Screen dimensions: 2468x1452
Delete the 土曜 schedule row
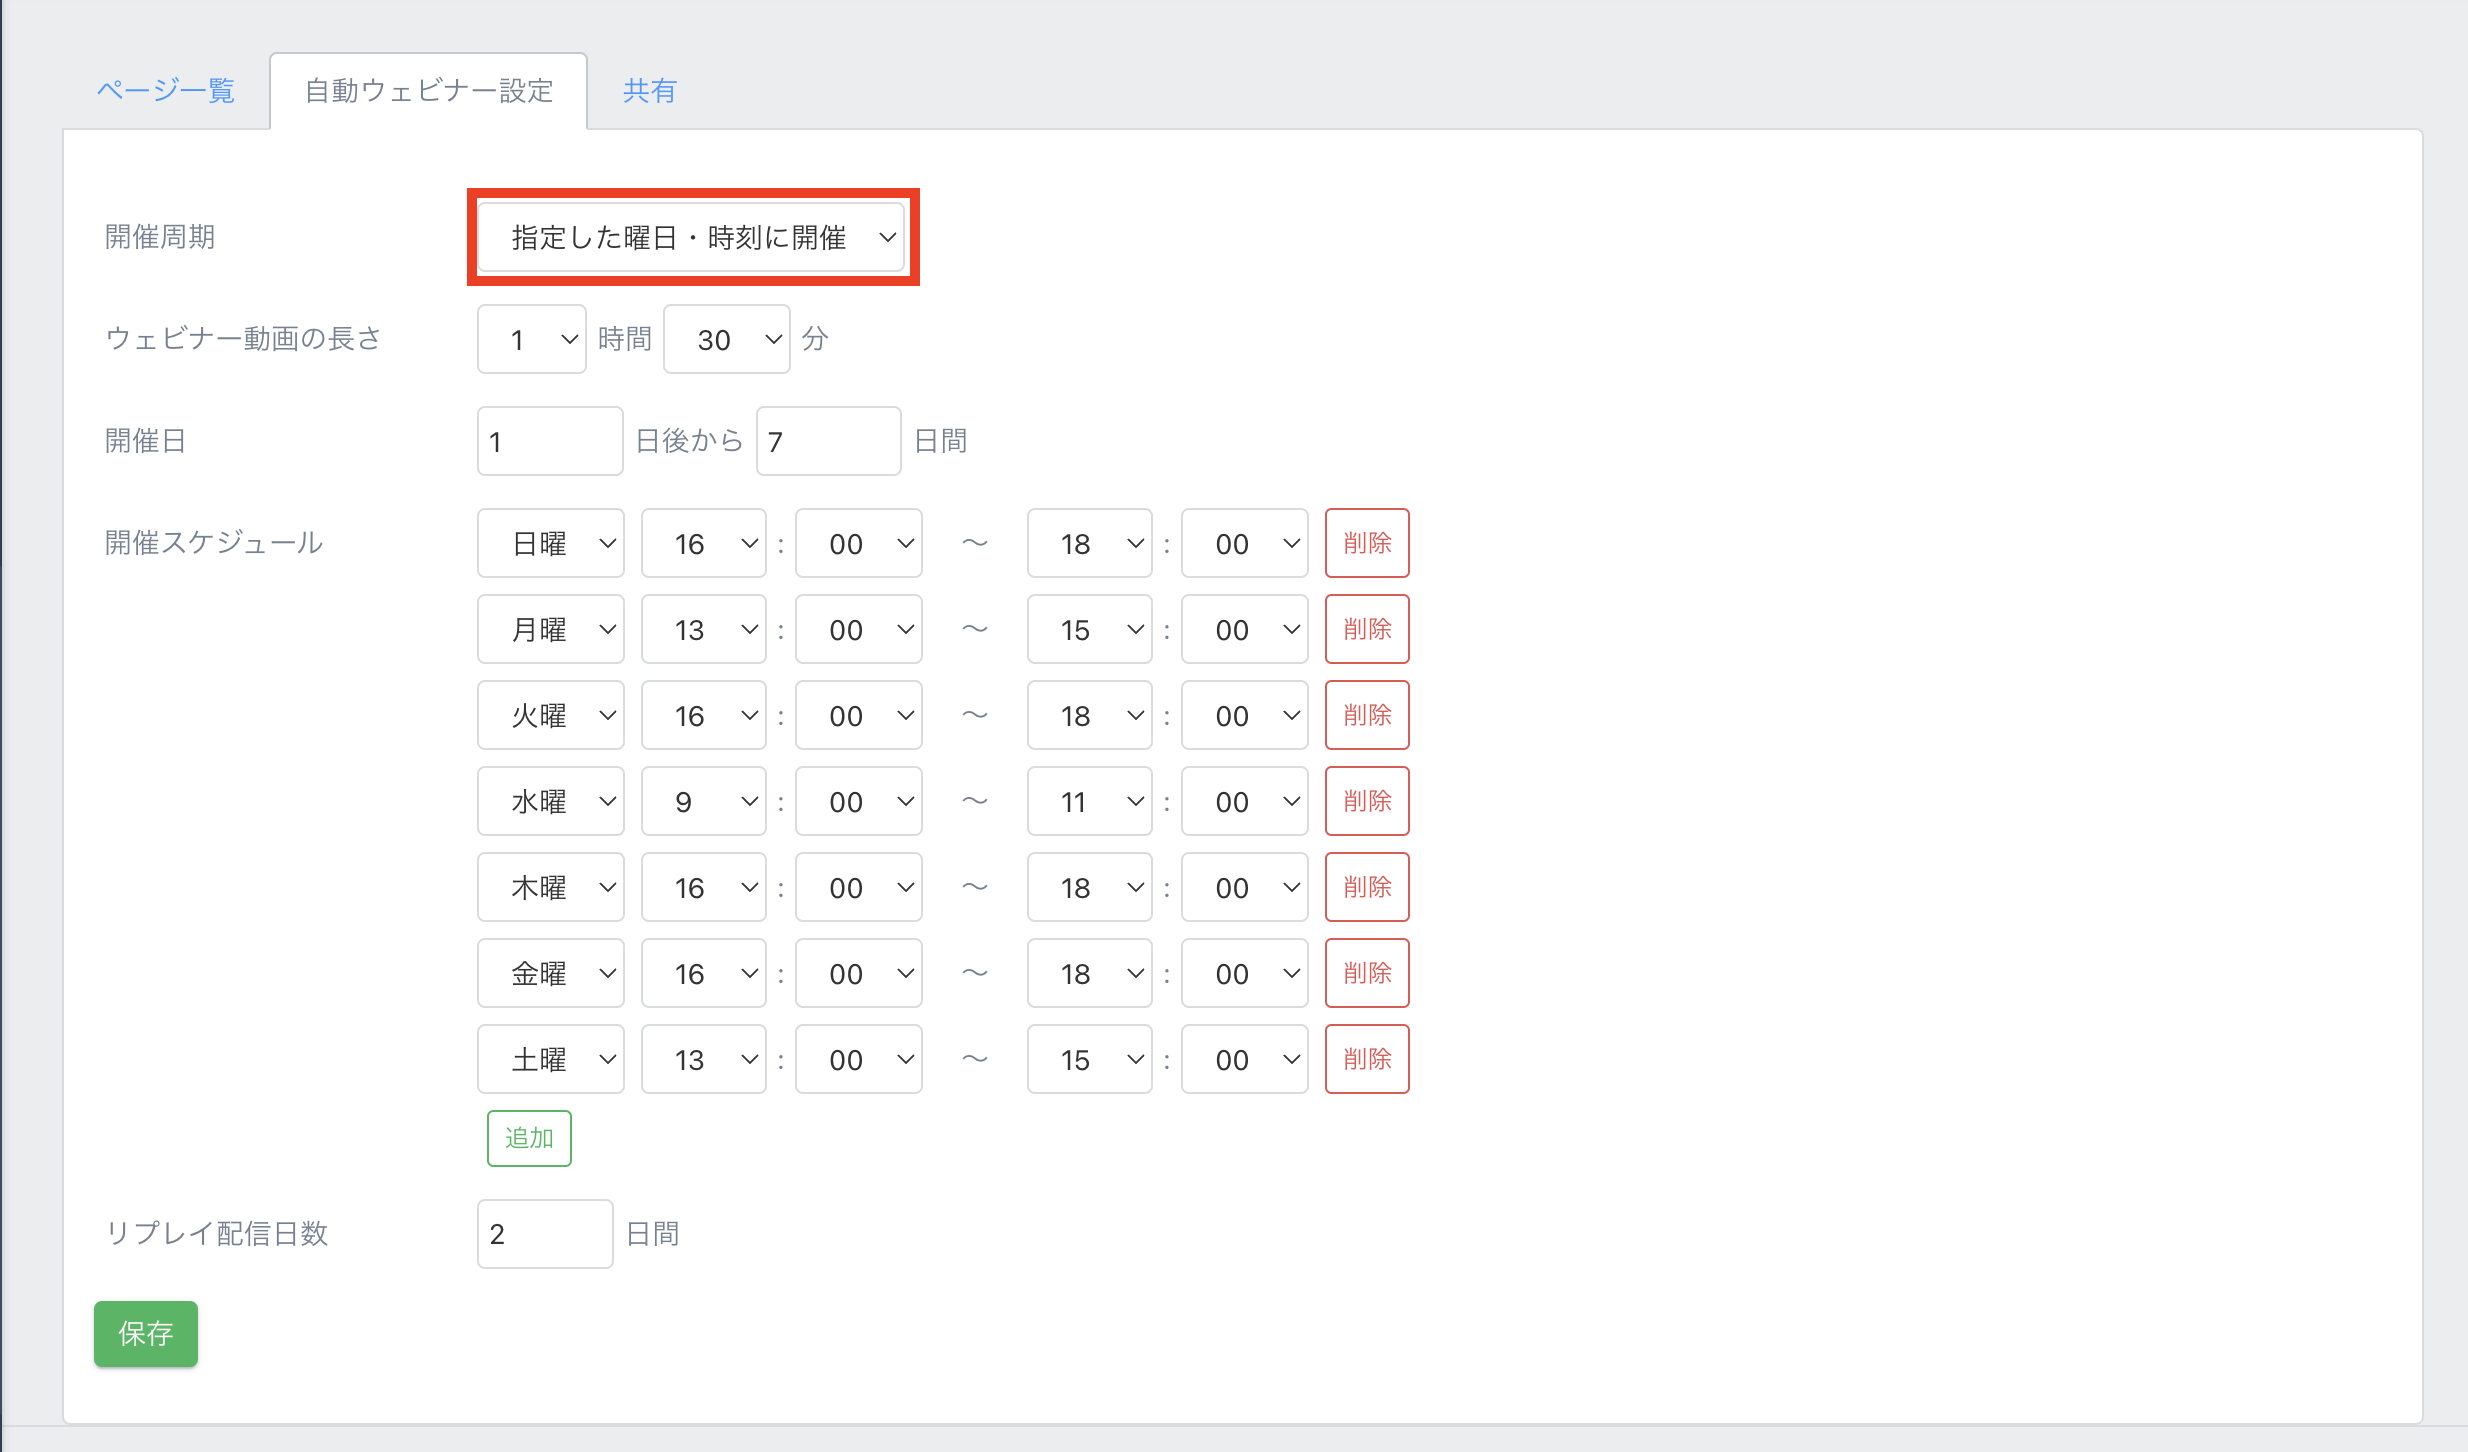tap(1366, 1059)
